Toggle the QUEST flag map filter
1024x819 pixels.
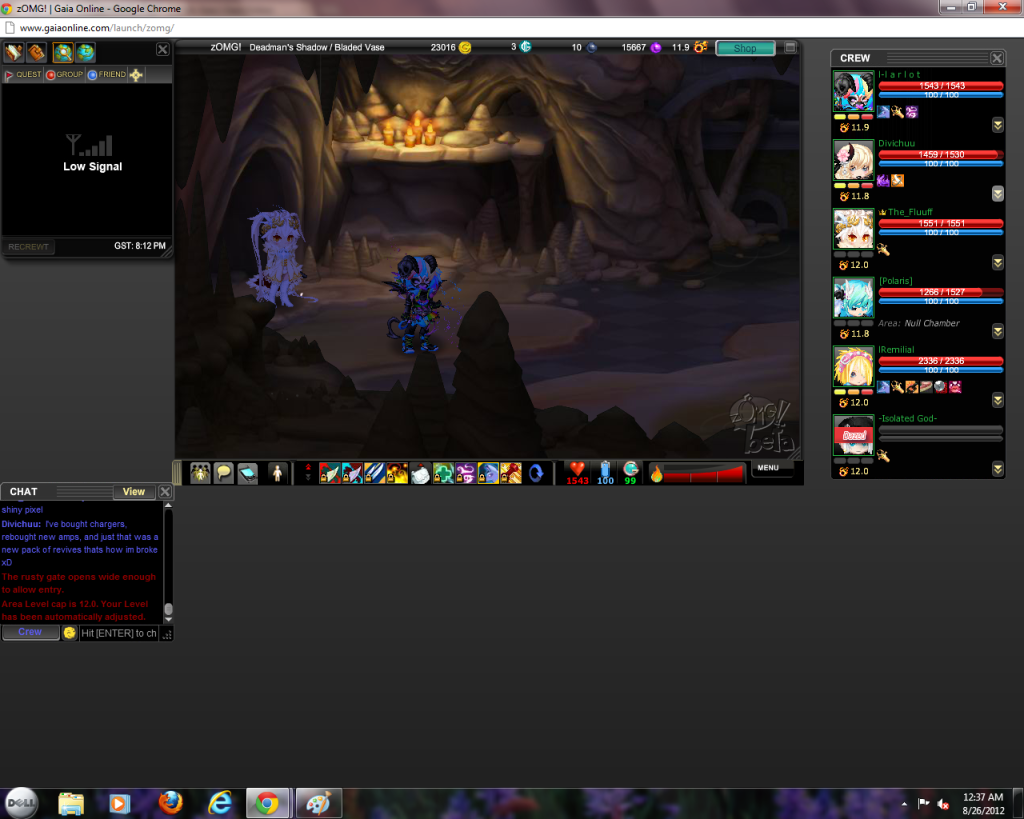point(24,74)
